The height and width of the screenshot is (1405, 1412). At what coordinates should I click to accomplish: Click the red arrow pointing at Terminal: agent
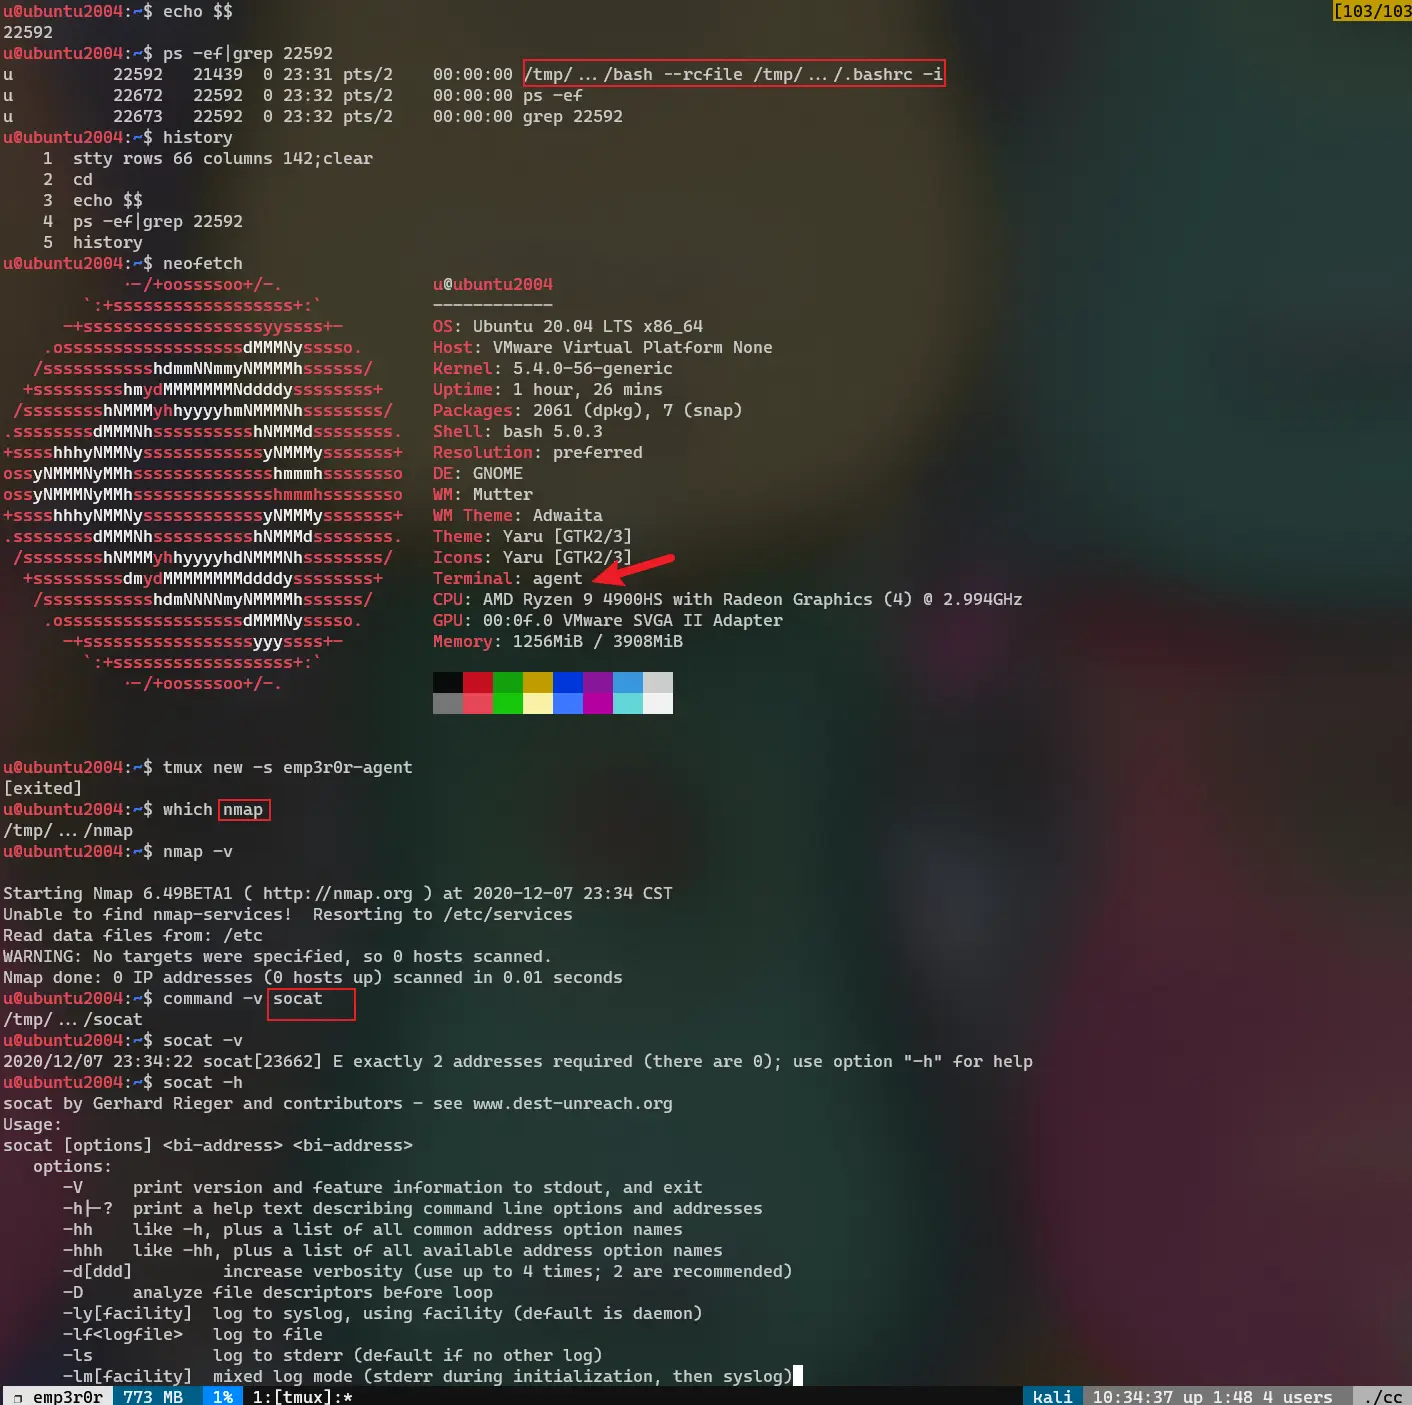pyautogui.click(x=634, y=569)
